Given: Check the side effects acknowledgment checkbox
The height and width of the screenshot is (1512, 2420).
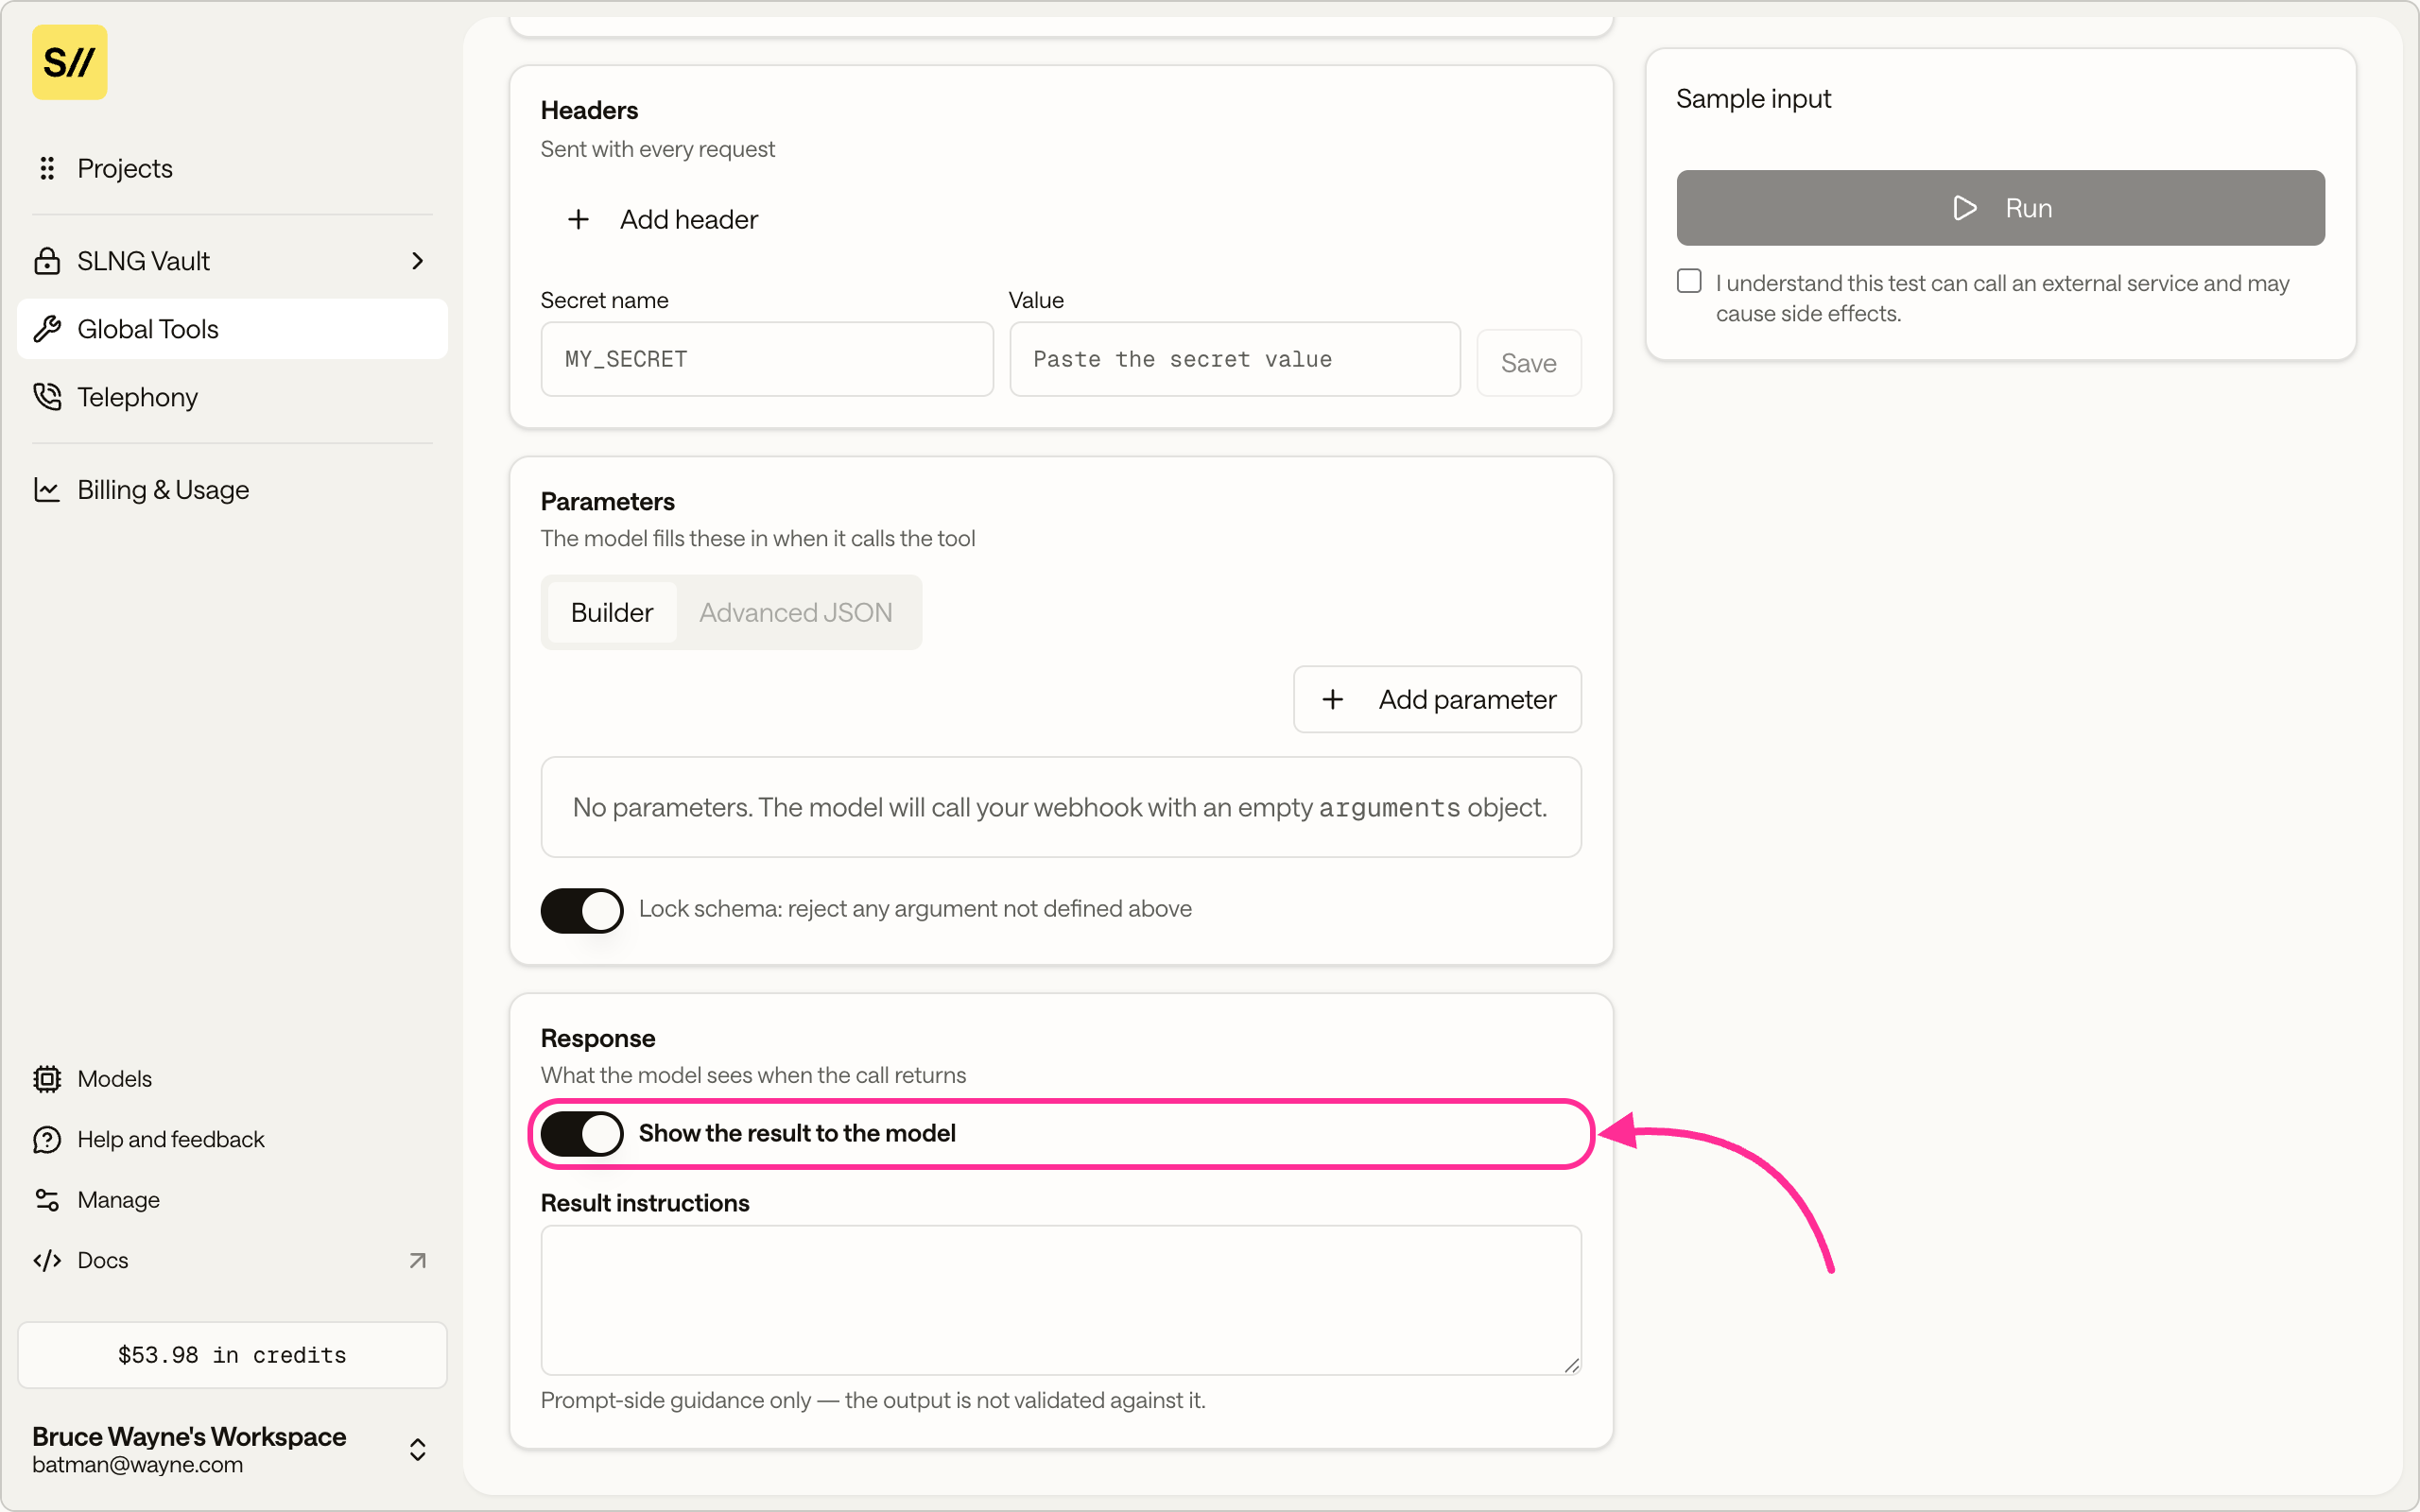Looking at the screenshot, I should [x=1689, y=281].
